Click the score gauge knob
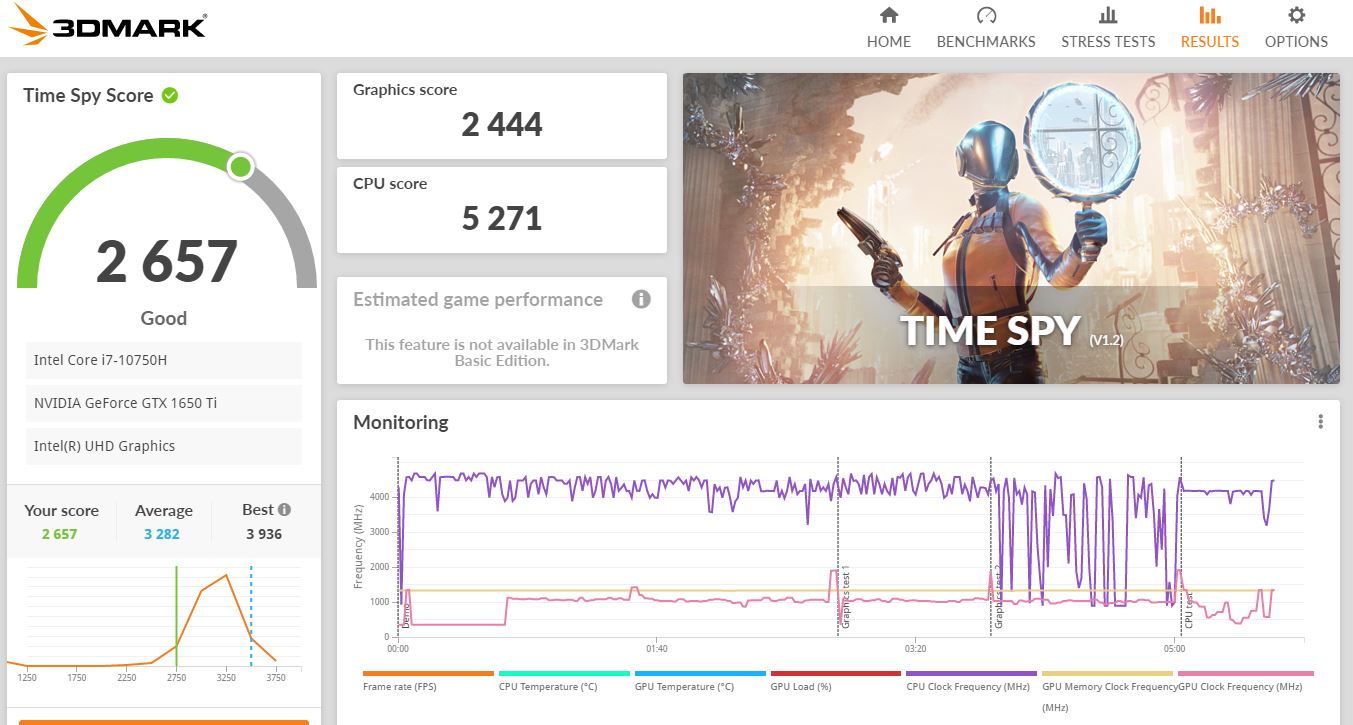Viewport: 1353px width, 725px height. point(240,167)
